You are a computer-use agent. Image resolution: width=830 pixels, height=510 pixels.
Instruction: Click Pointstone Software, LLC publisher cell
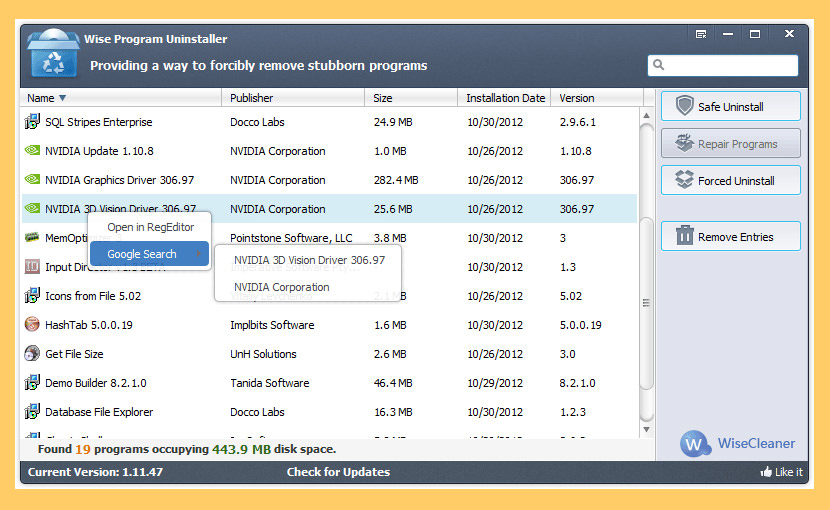(291, 238)
